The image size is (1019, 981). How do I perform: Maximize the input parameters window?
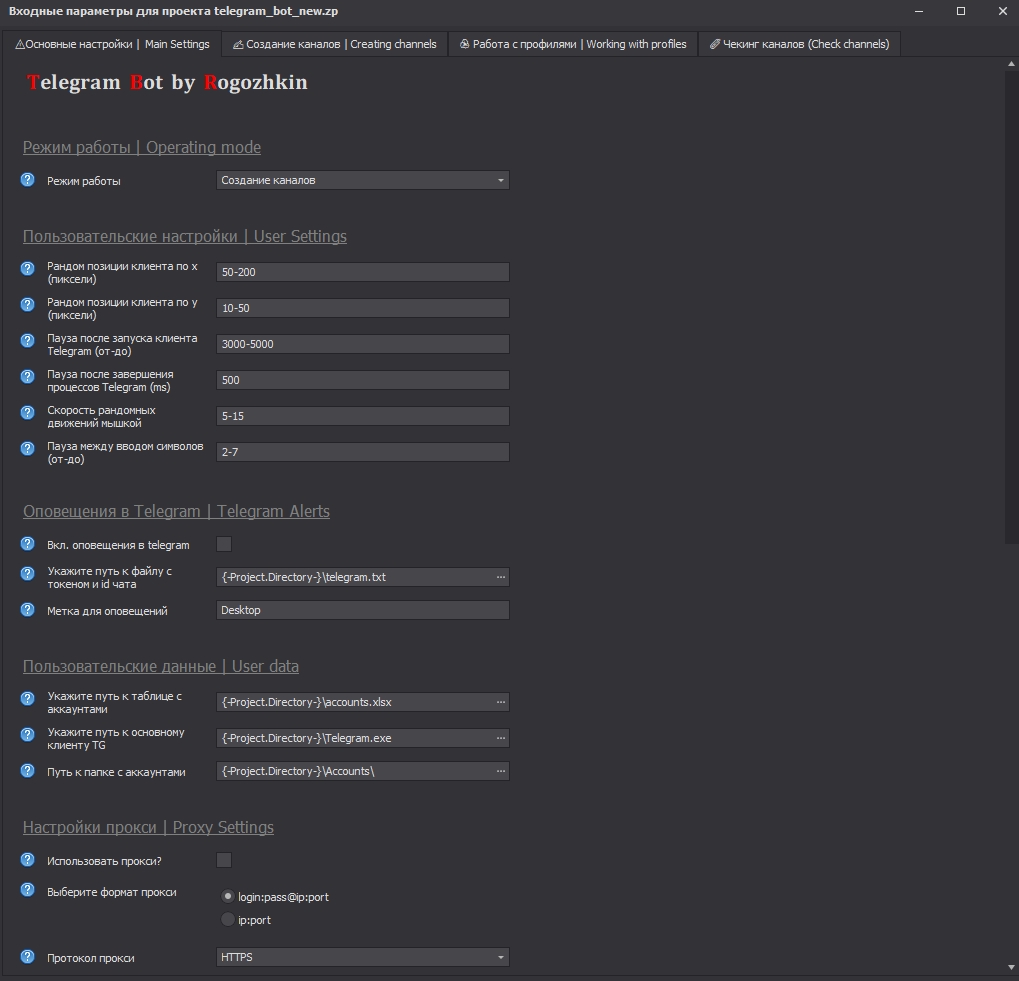coord(961,11)
